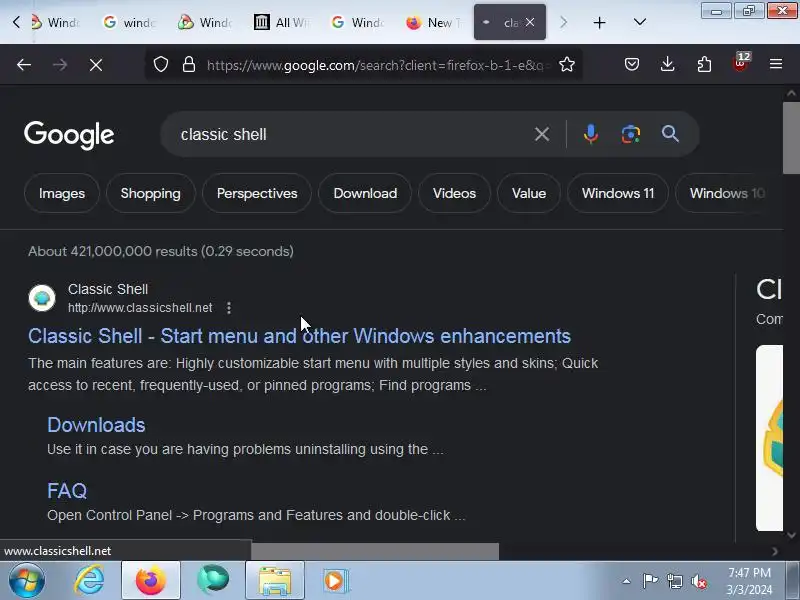Open the Windows Start orb
The height and width of the screenshot is (600, 800).
point(27,581)
